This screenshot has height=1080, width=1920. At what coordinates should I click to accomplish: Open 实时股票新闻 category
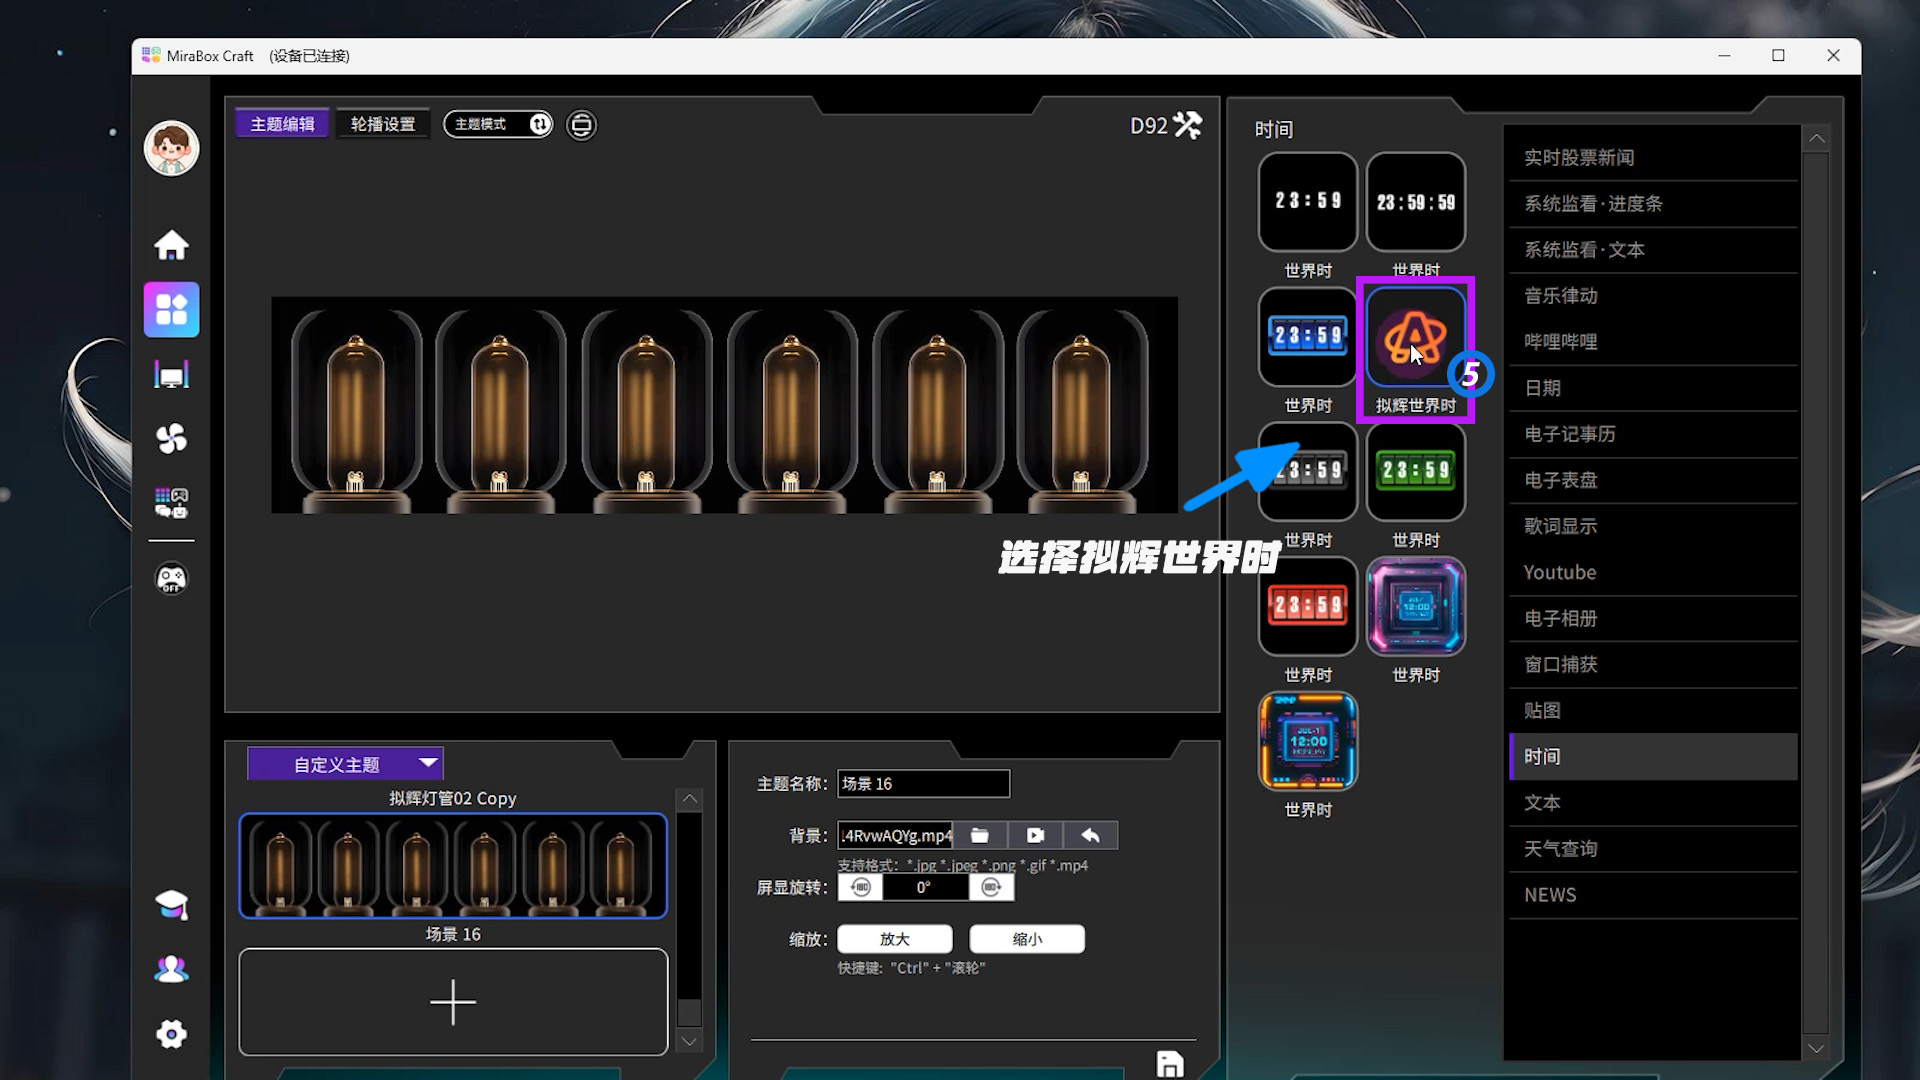click(x=1653, y=157)
